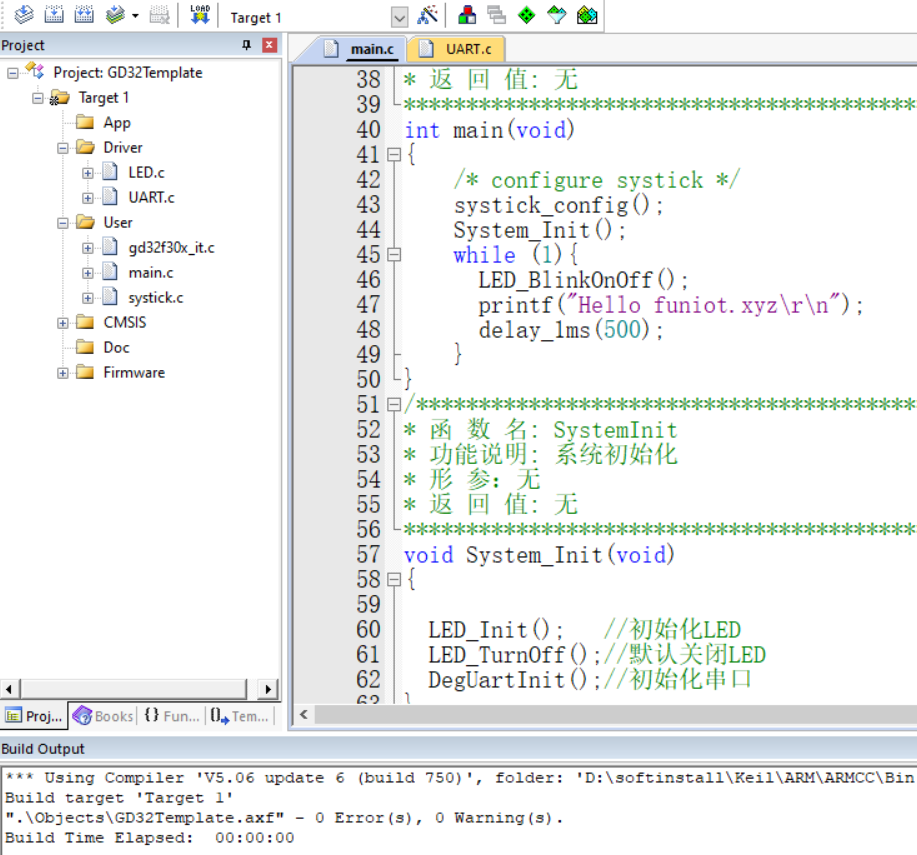This screenshot has height=855, width=917.
Task: Fold the System_Init body at line 58
Action: coord(394,580)
